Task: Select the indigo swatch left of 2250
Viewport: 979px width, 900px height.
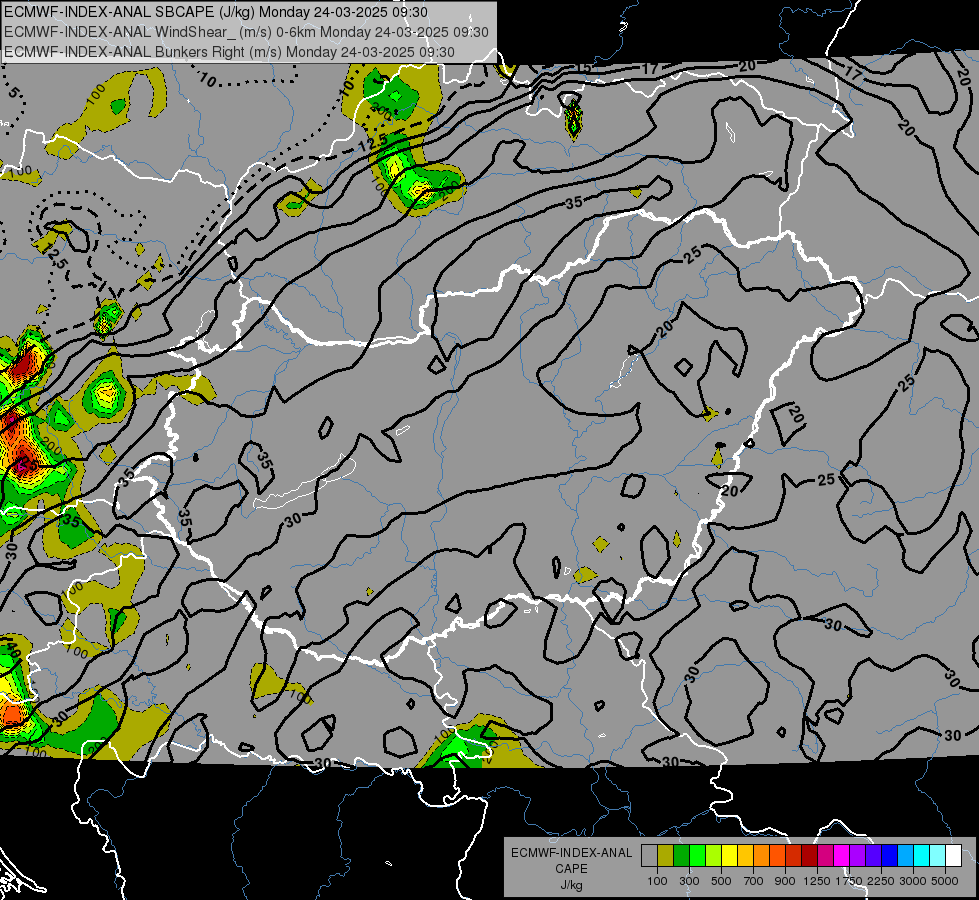Action: click(873, 856)
